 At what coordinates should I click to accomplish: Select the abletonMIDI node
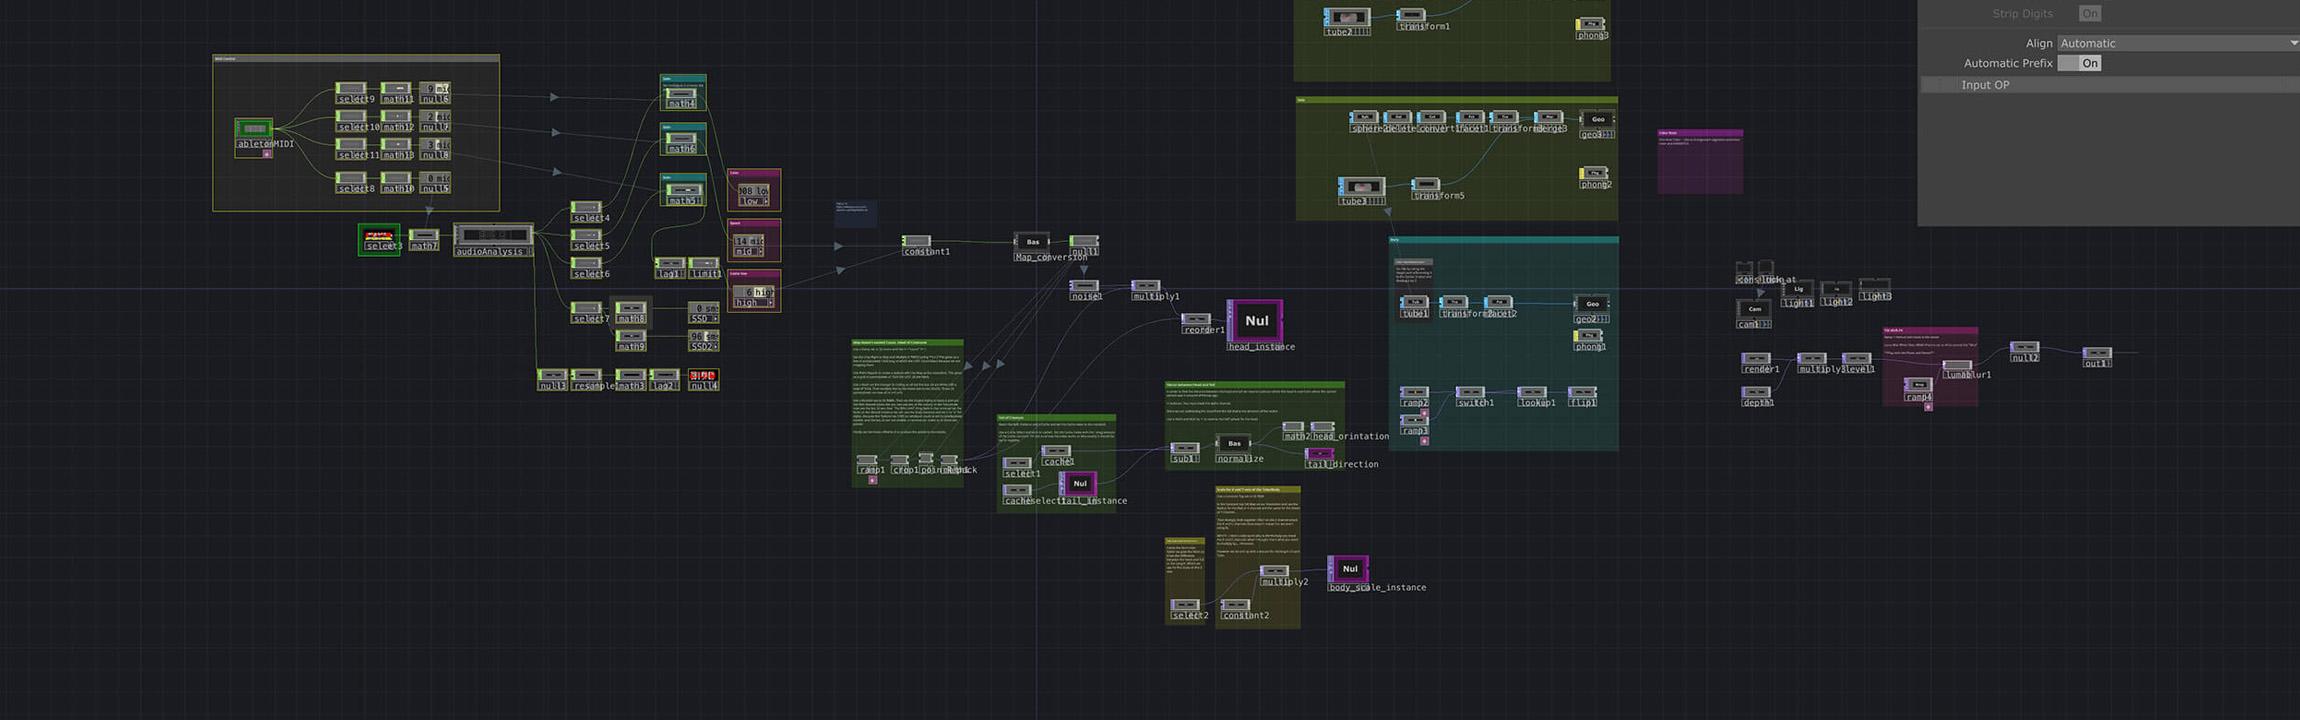point(254,130)
